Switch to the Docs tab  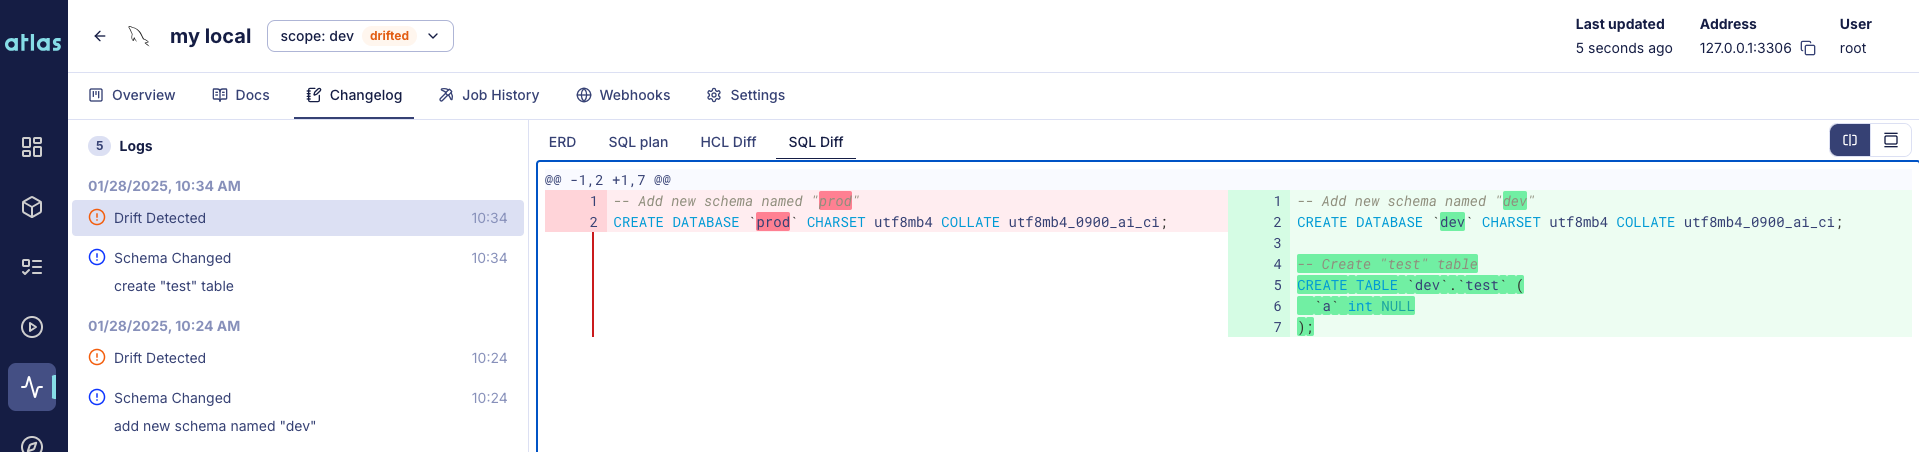click(x=241, y=95)
